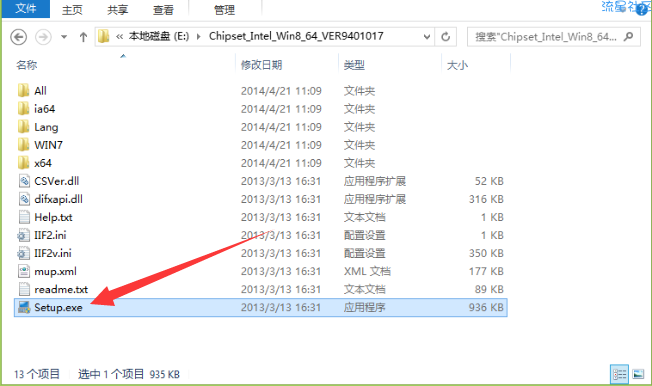Refresh the current folder
The image size is (652, 386).
[446, 37]
